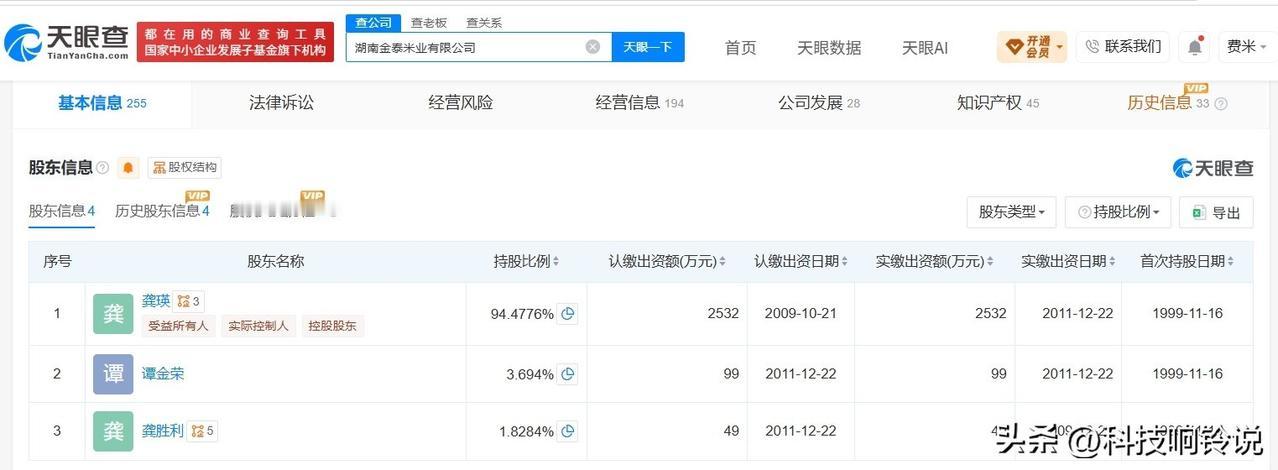The height and width of the screenshot is (470, 1278).
Task: Expand the 股东类型 filter dropdown
Action: (x=1012, y=212)
